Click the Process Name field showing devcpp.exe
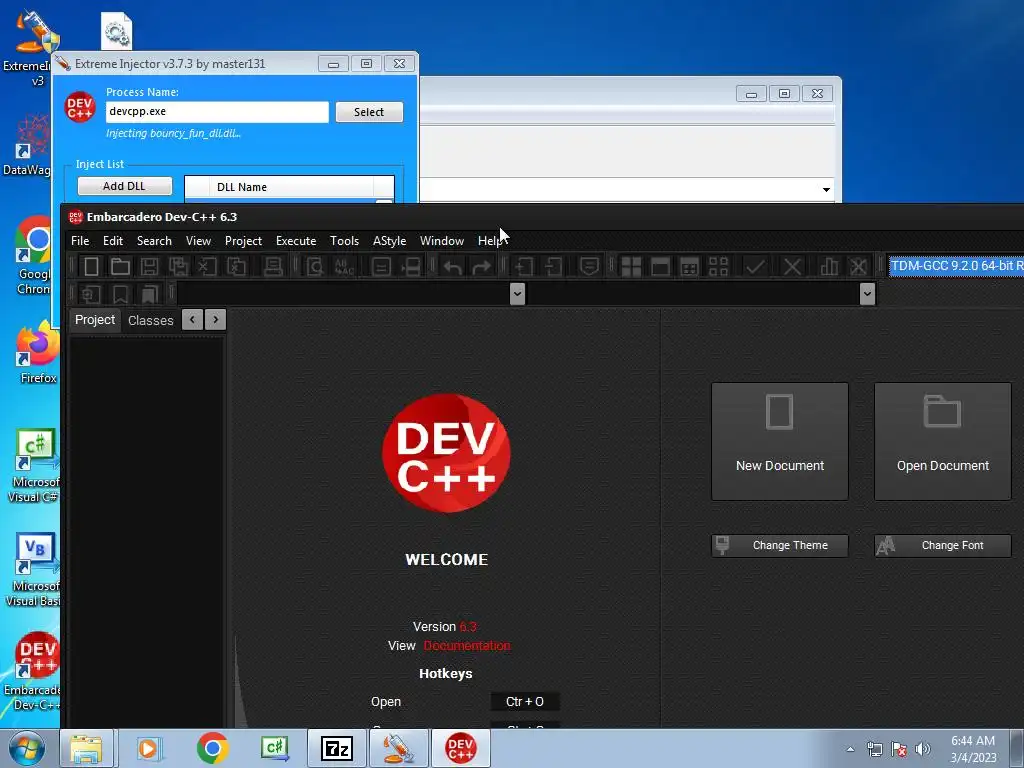 click(217, 112)
